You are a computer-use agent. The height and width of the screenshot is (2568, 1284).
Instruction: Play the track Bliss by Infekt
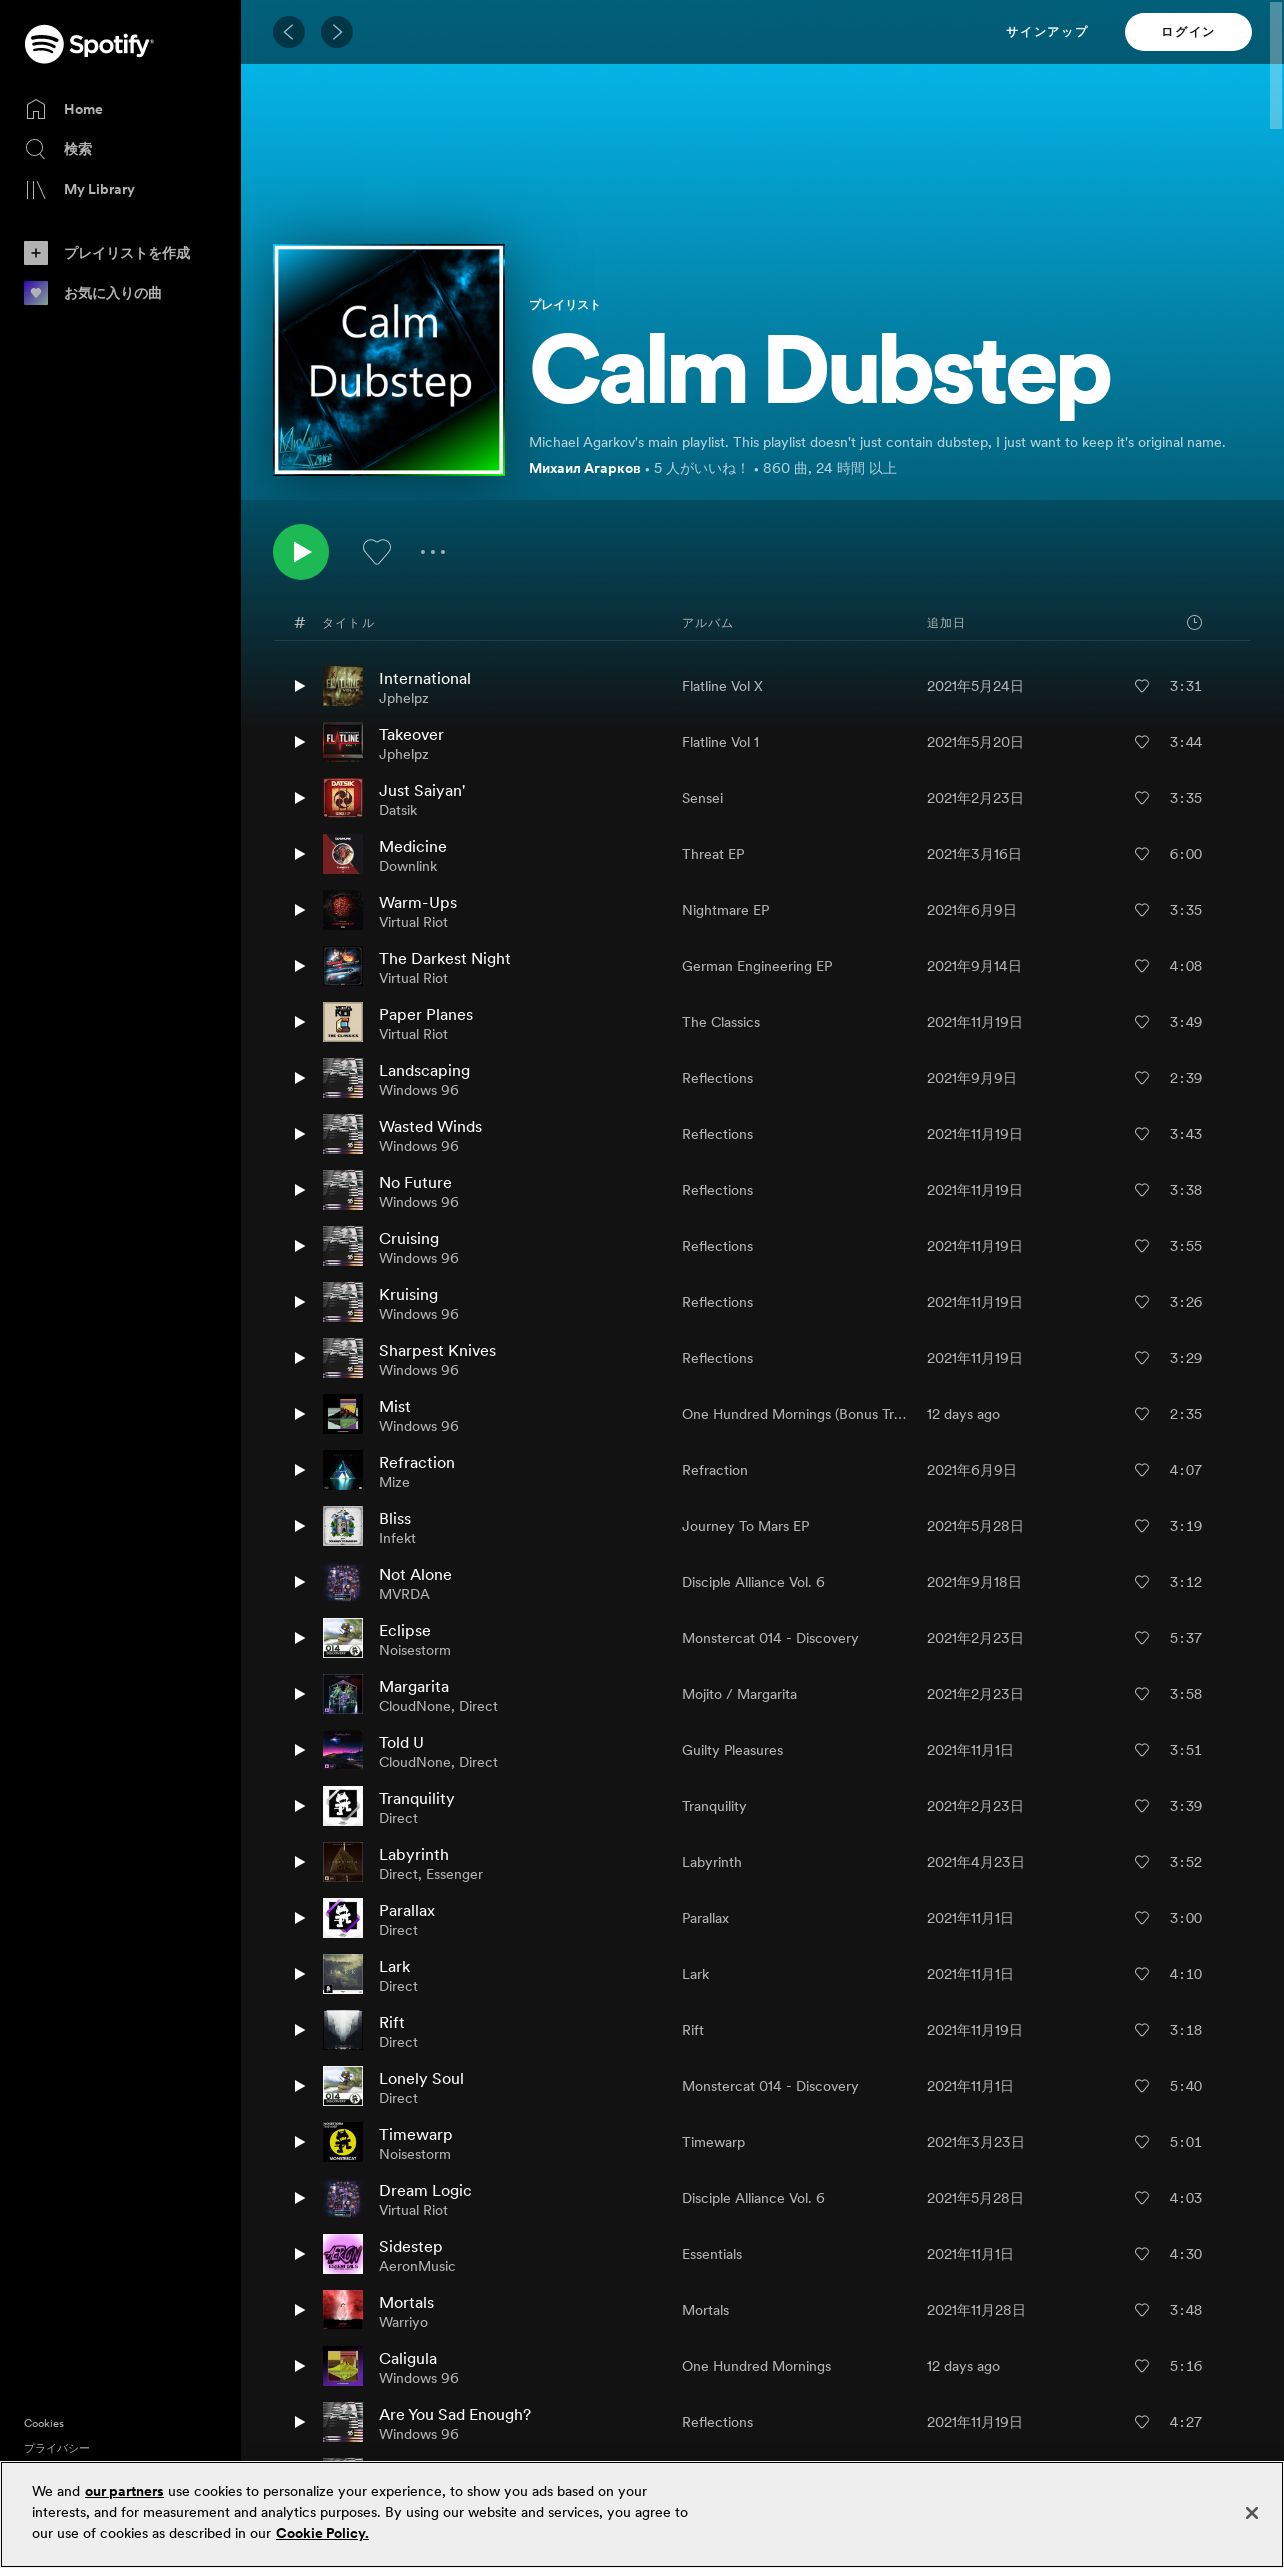(299, 1526)
